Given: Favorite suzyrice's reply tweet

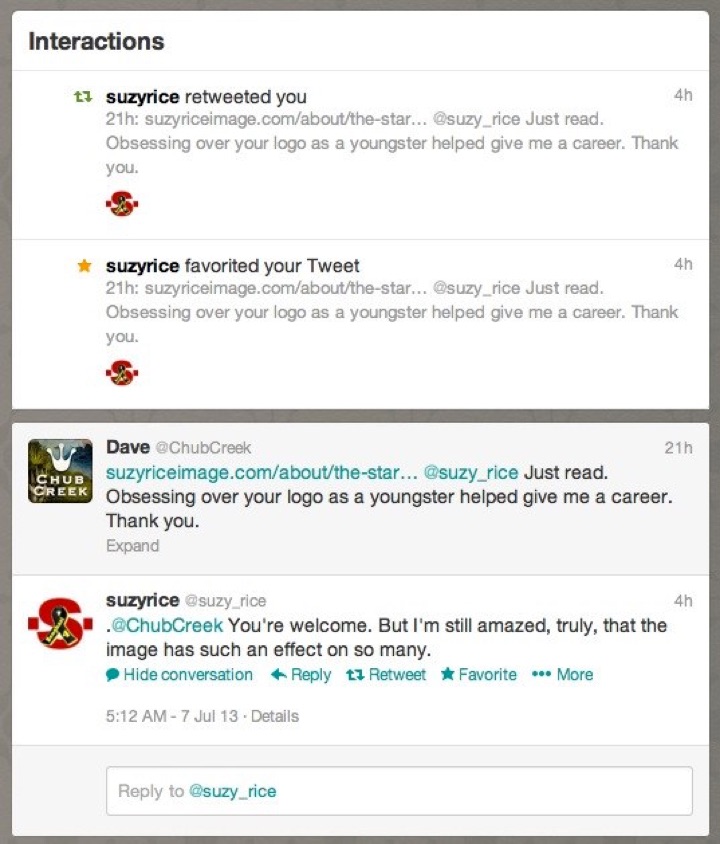Looking at the screenshot, I should point(479,674).
